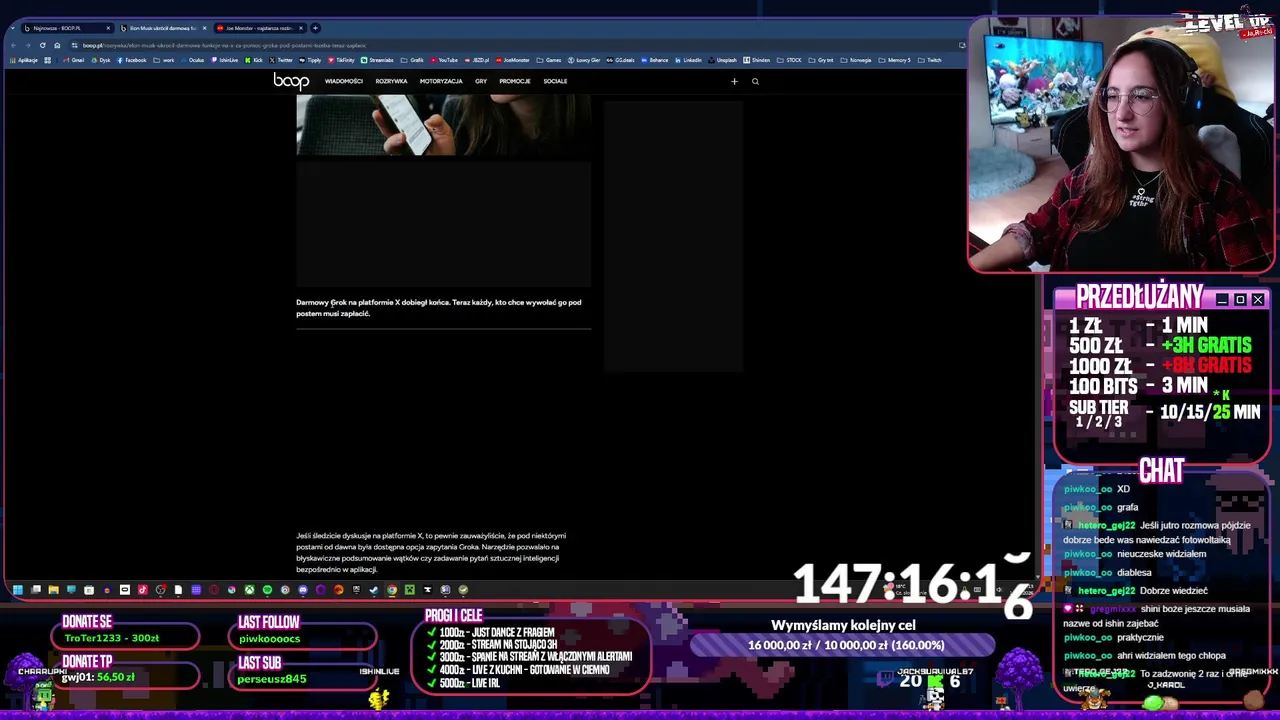Open File Explorer from the taskbar
The height and width of the screenshot is (720, 1280).
(53, 590)
